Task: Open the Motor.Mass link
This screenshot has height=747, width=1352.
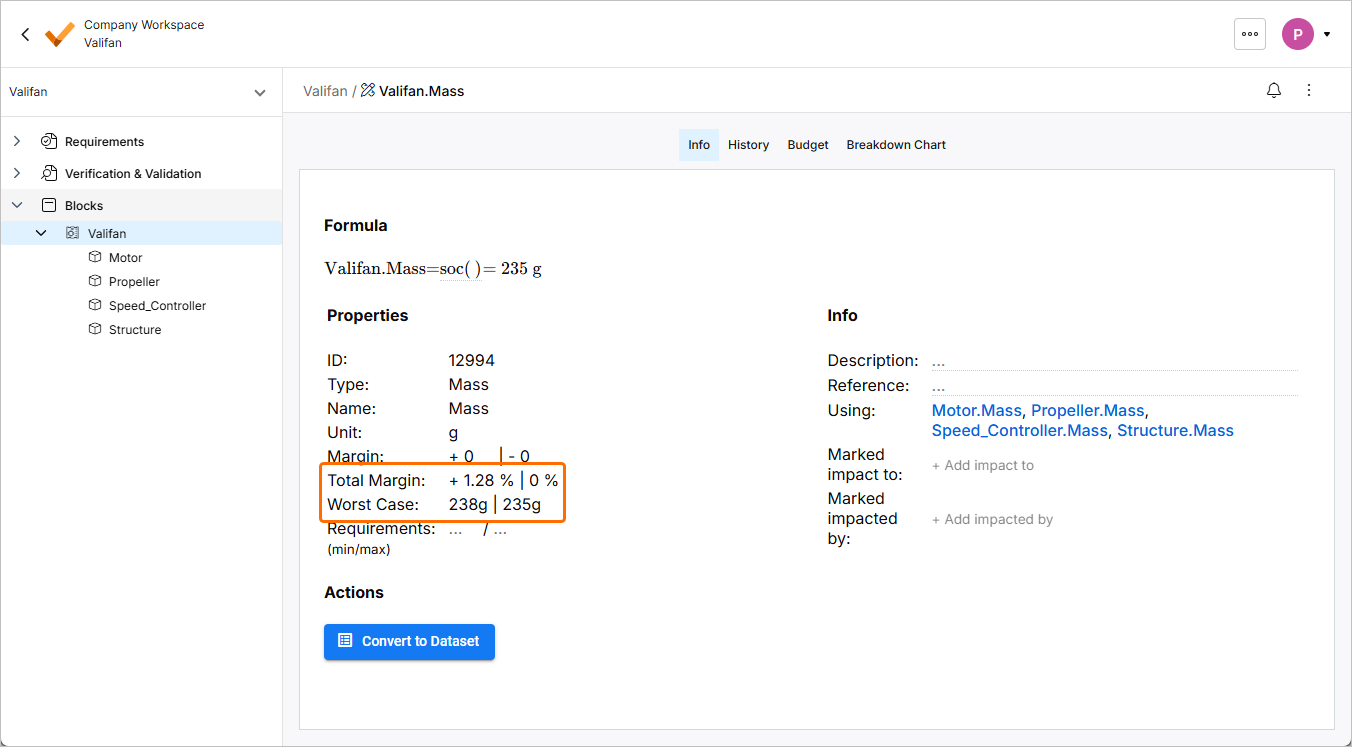Action: [x=976, y=411]
